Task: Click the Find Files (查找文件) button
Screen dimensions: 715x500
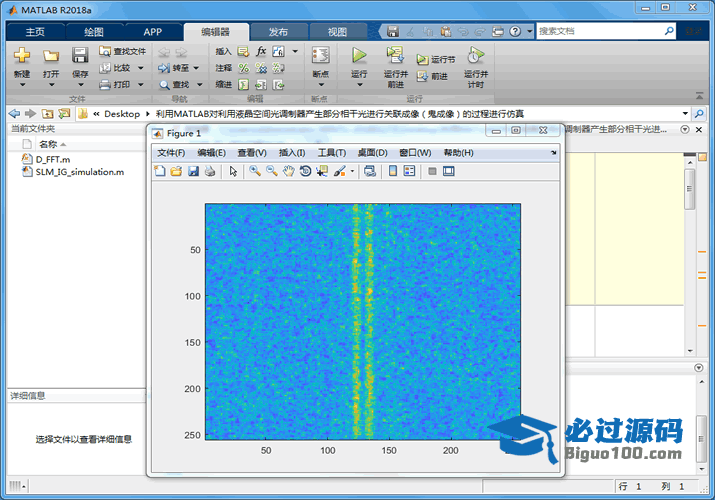Action: 122,51
